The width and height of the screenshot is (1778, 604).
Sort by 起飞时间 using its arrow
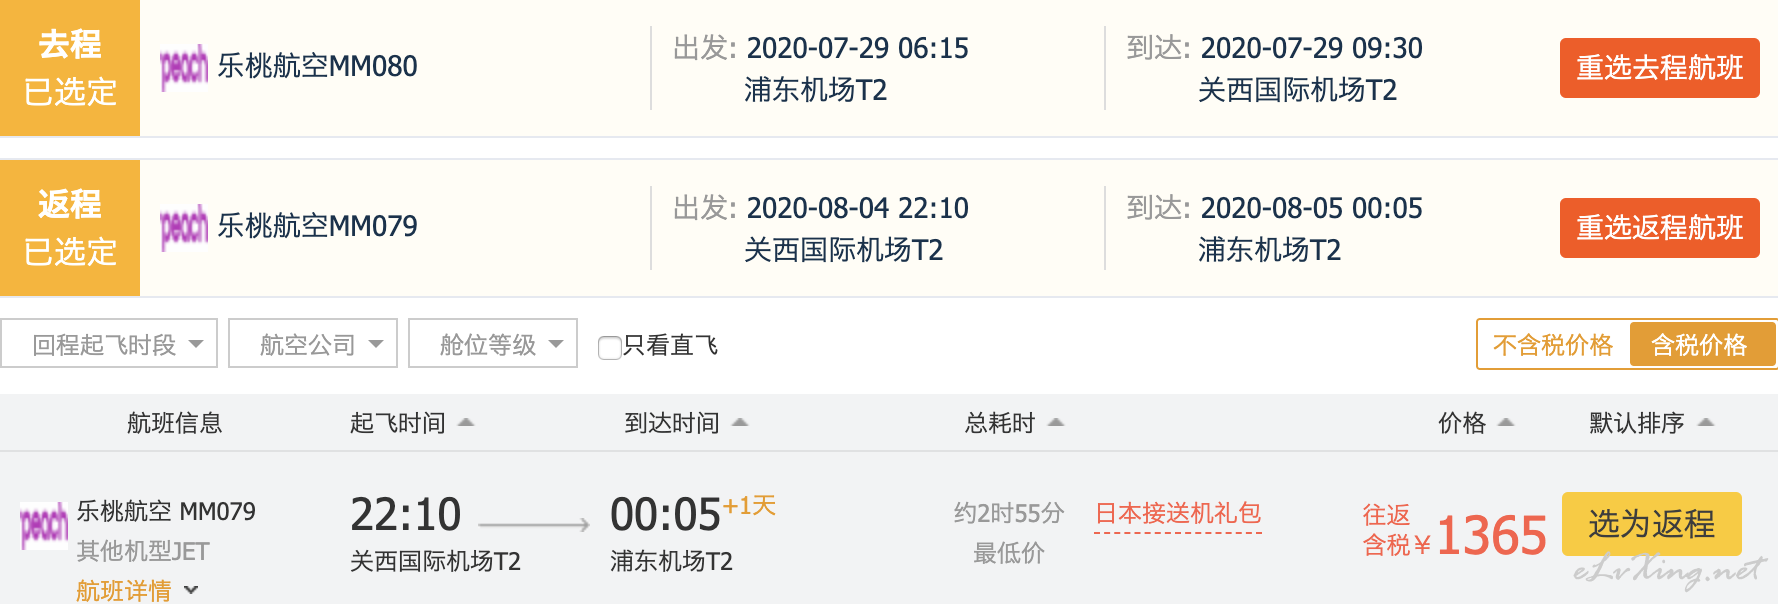click(x=466, y=423)
